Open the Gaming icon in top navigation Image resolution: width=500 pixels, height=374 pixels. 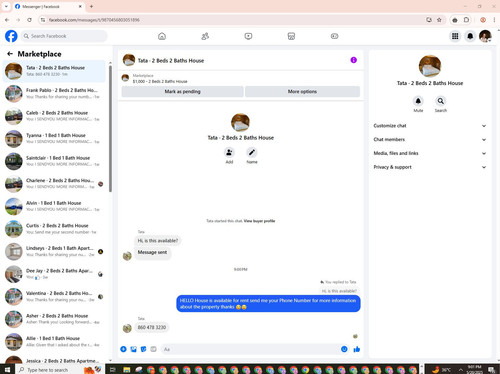click(x=334, y=36)
